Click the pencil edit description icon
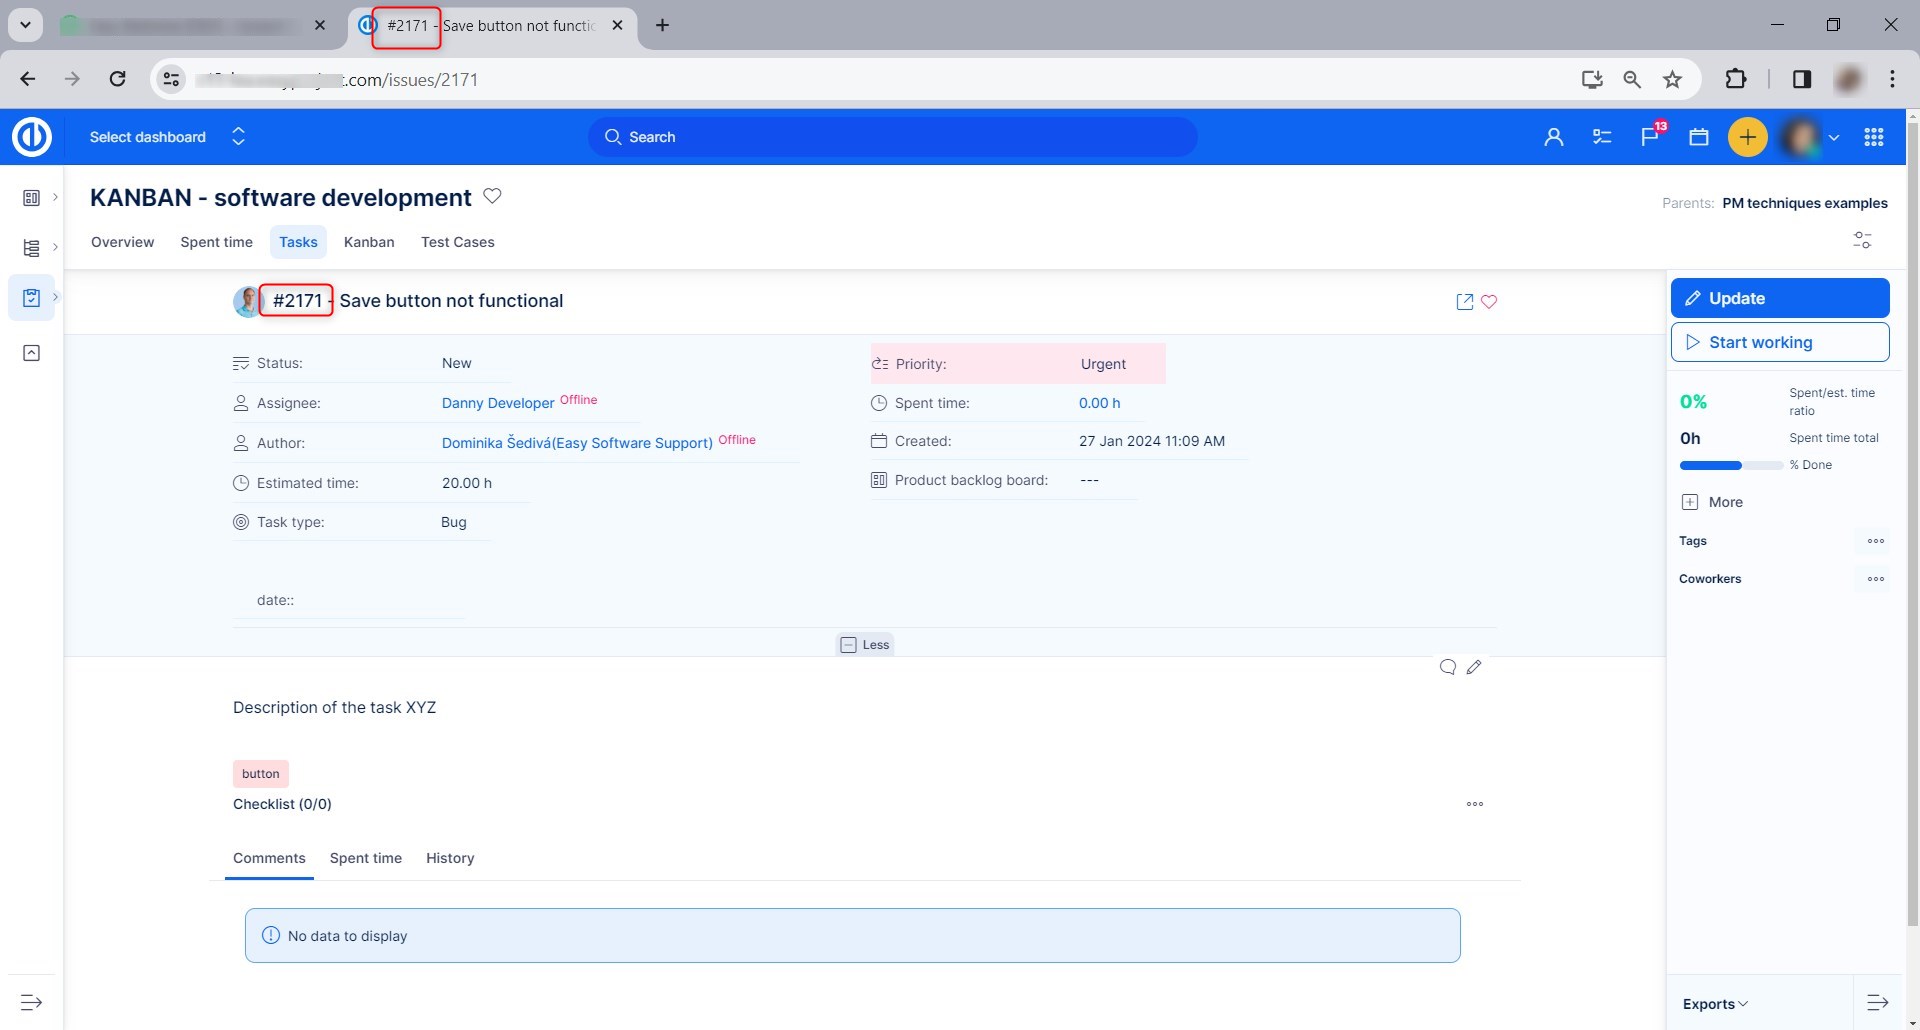Image resolution: width=1920 pixels, height=1030 pixels. click(1474, 667)
